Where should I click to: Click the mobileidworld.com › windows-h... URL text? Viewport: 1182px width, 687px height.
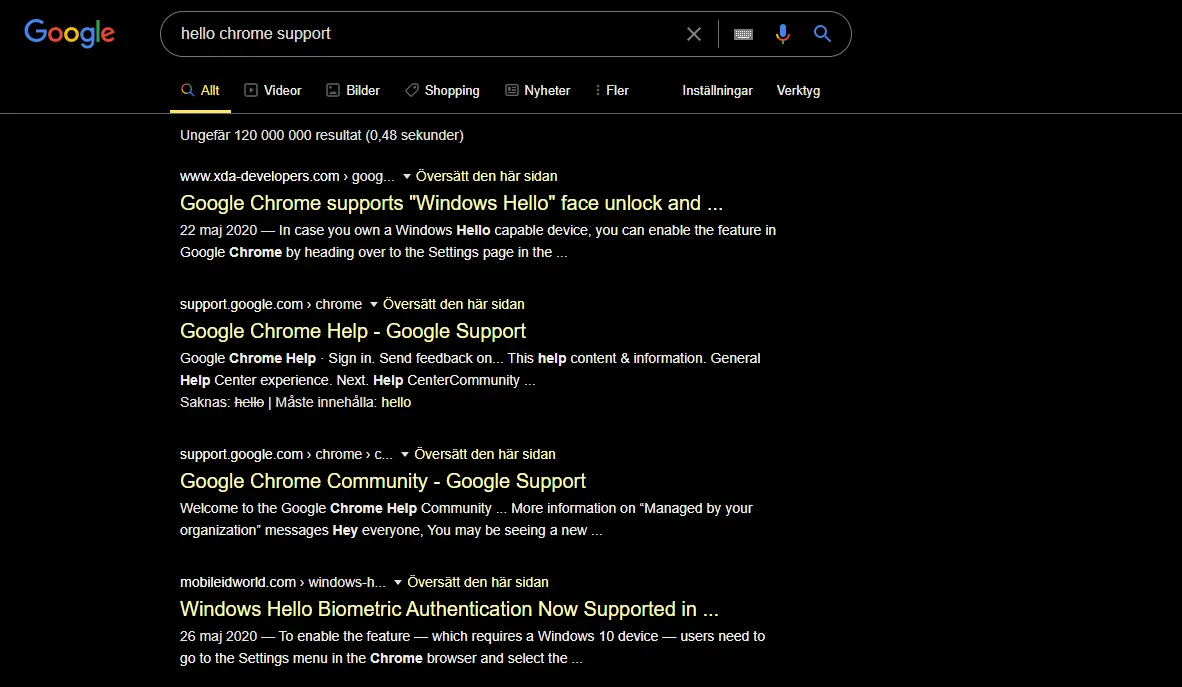[x=283, y=582]
